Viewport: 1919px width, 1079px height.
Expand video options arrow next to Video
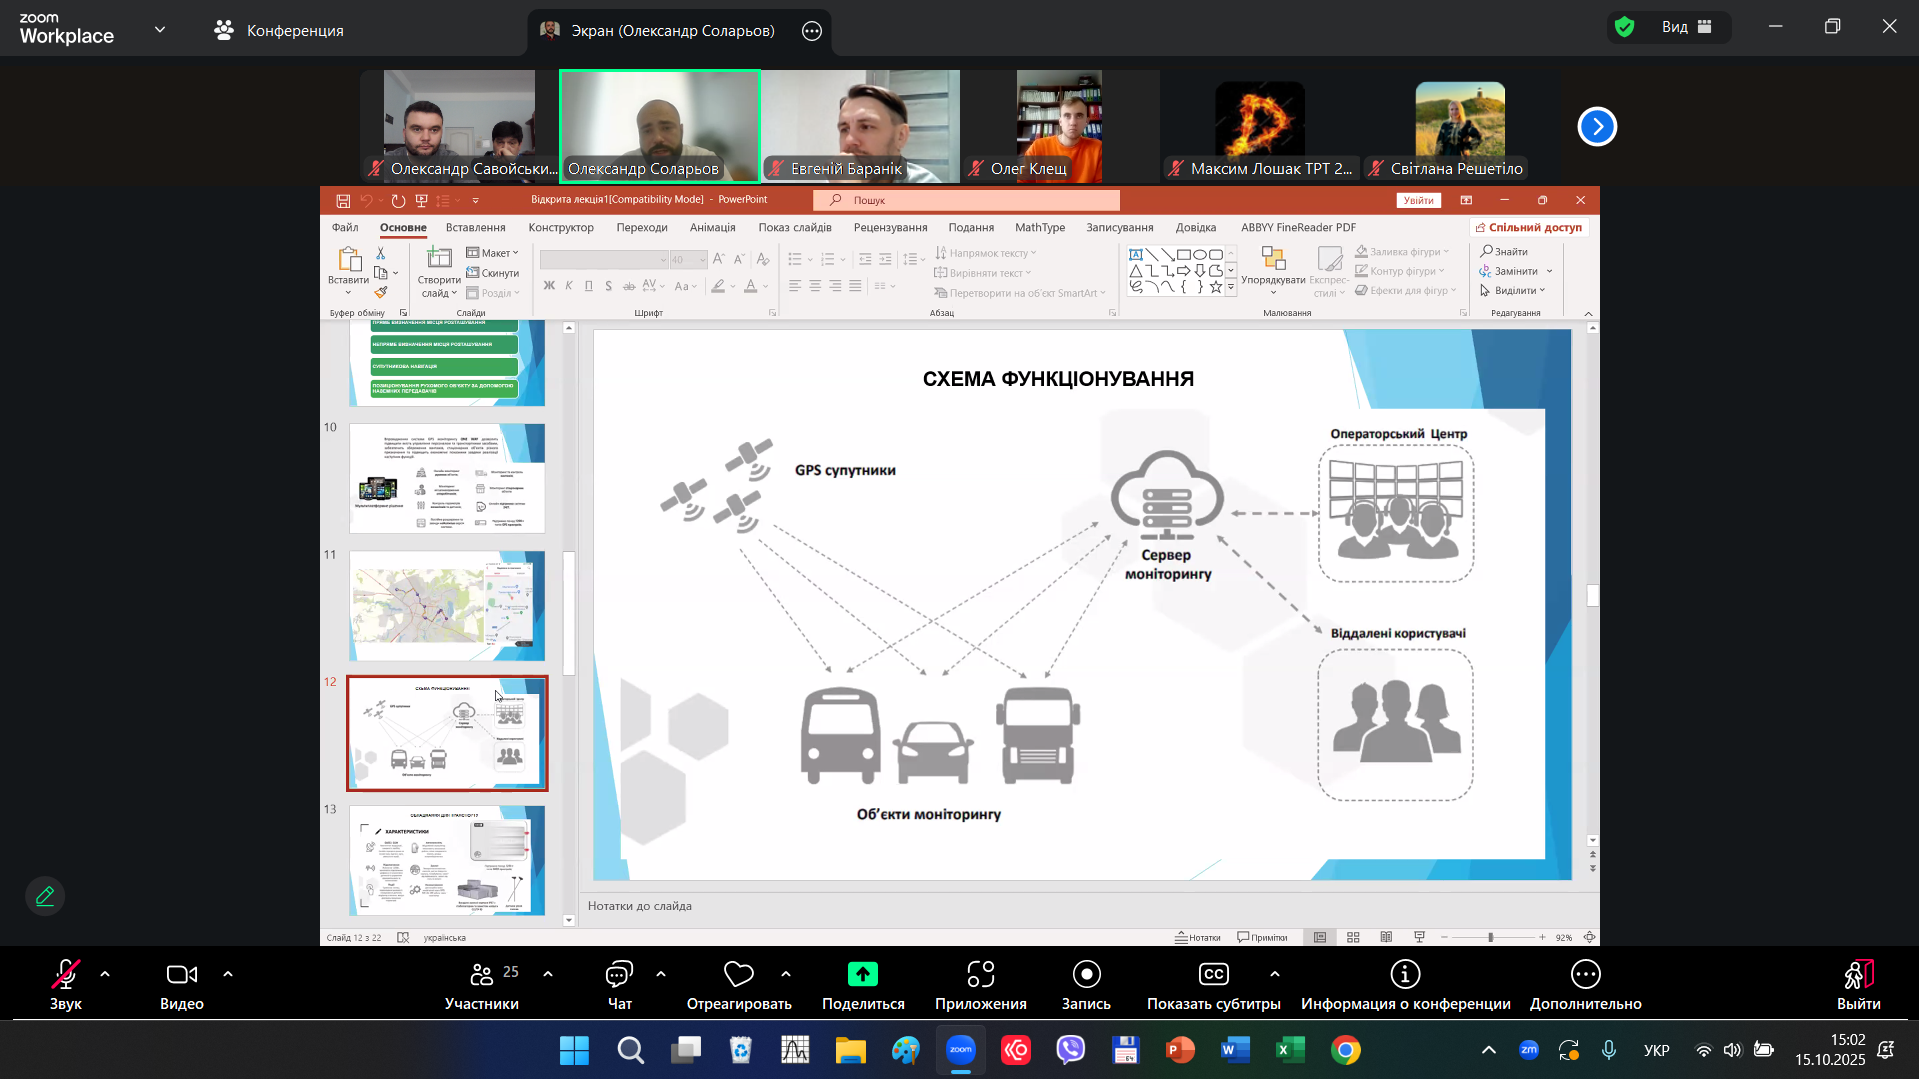(228, 973)
